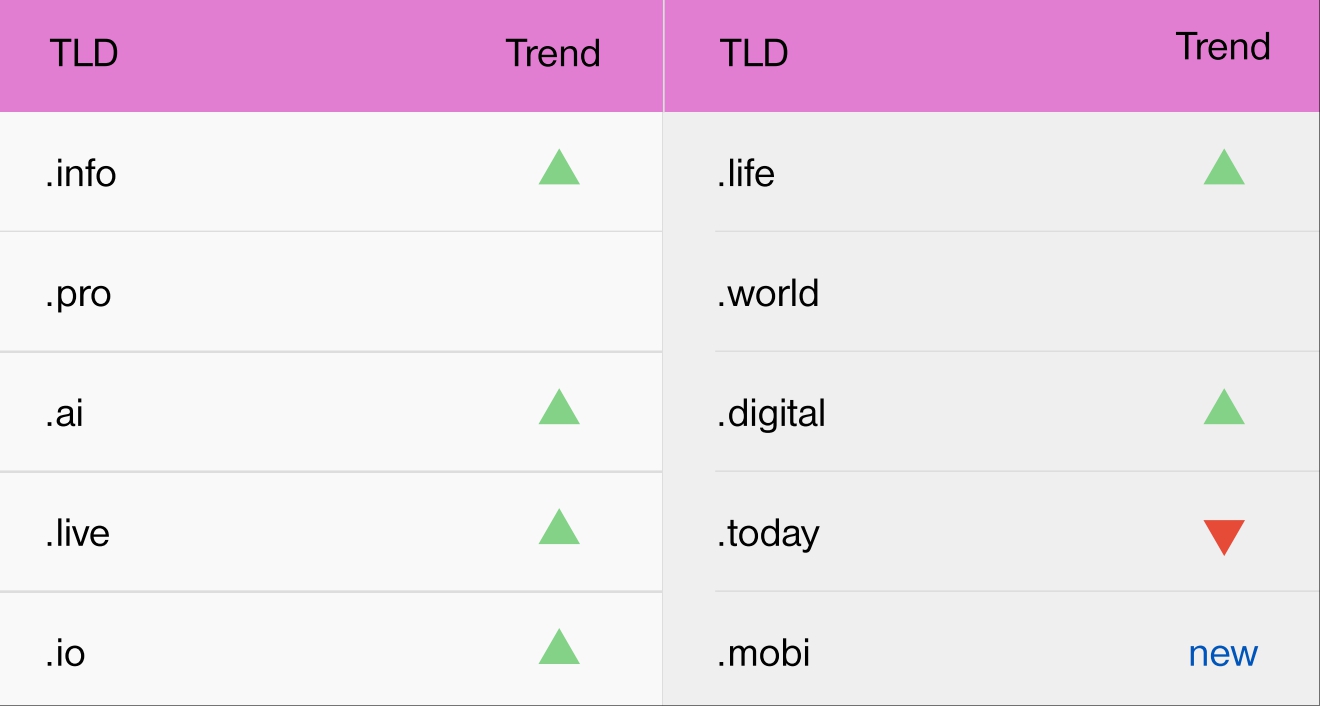
Task: Choose the .live TLD name
Action: [77, 533]
